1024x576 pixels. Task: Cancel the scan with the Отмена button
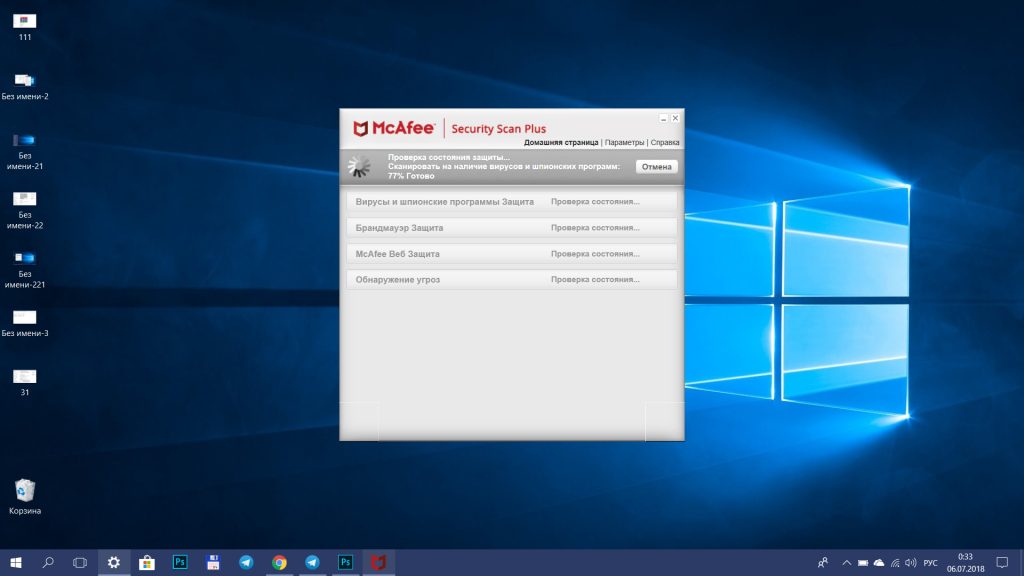(657, 166)
